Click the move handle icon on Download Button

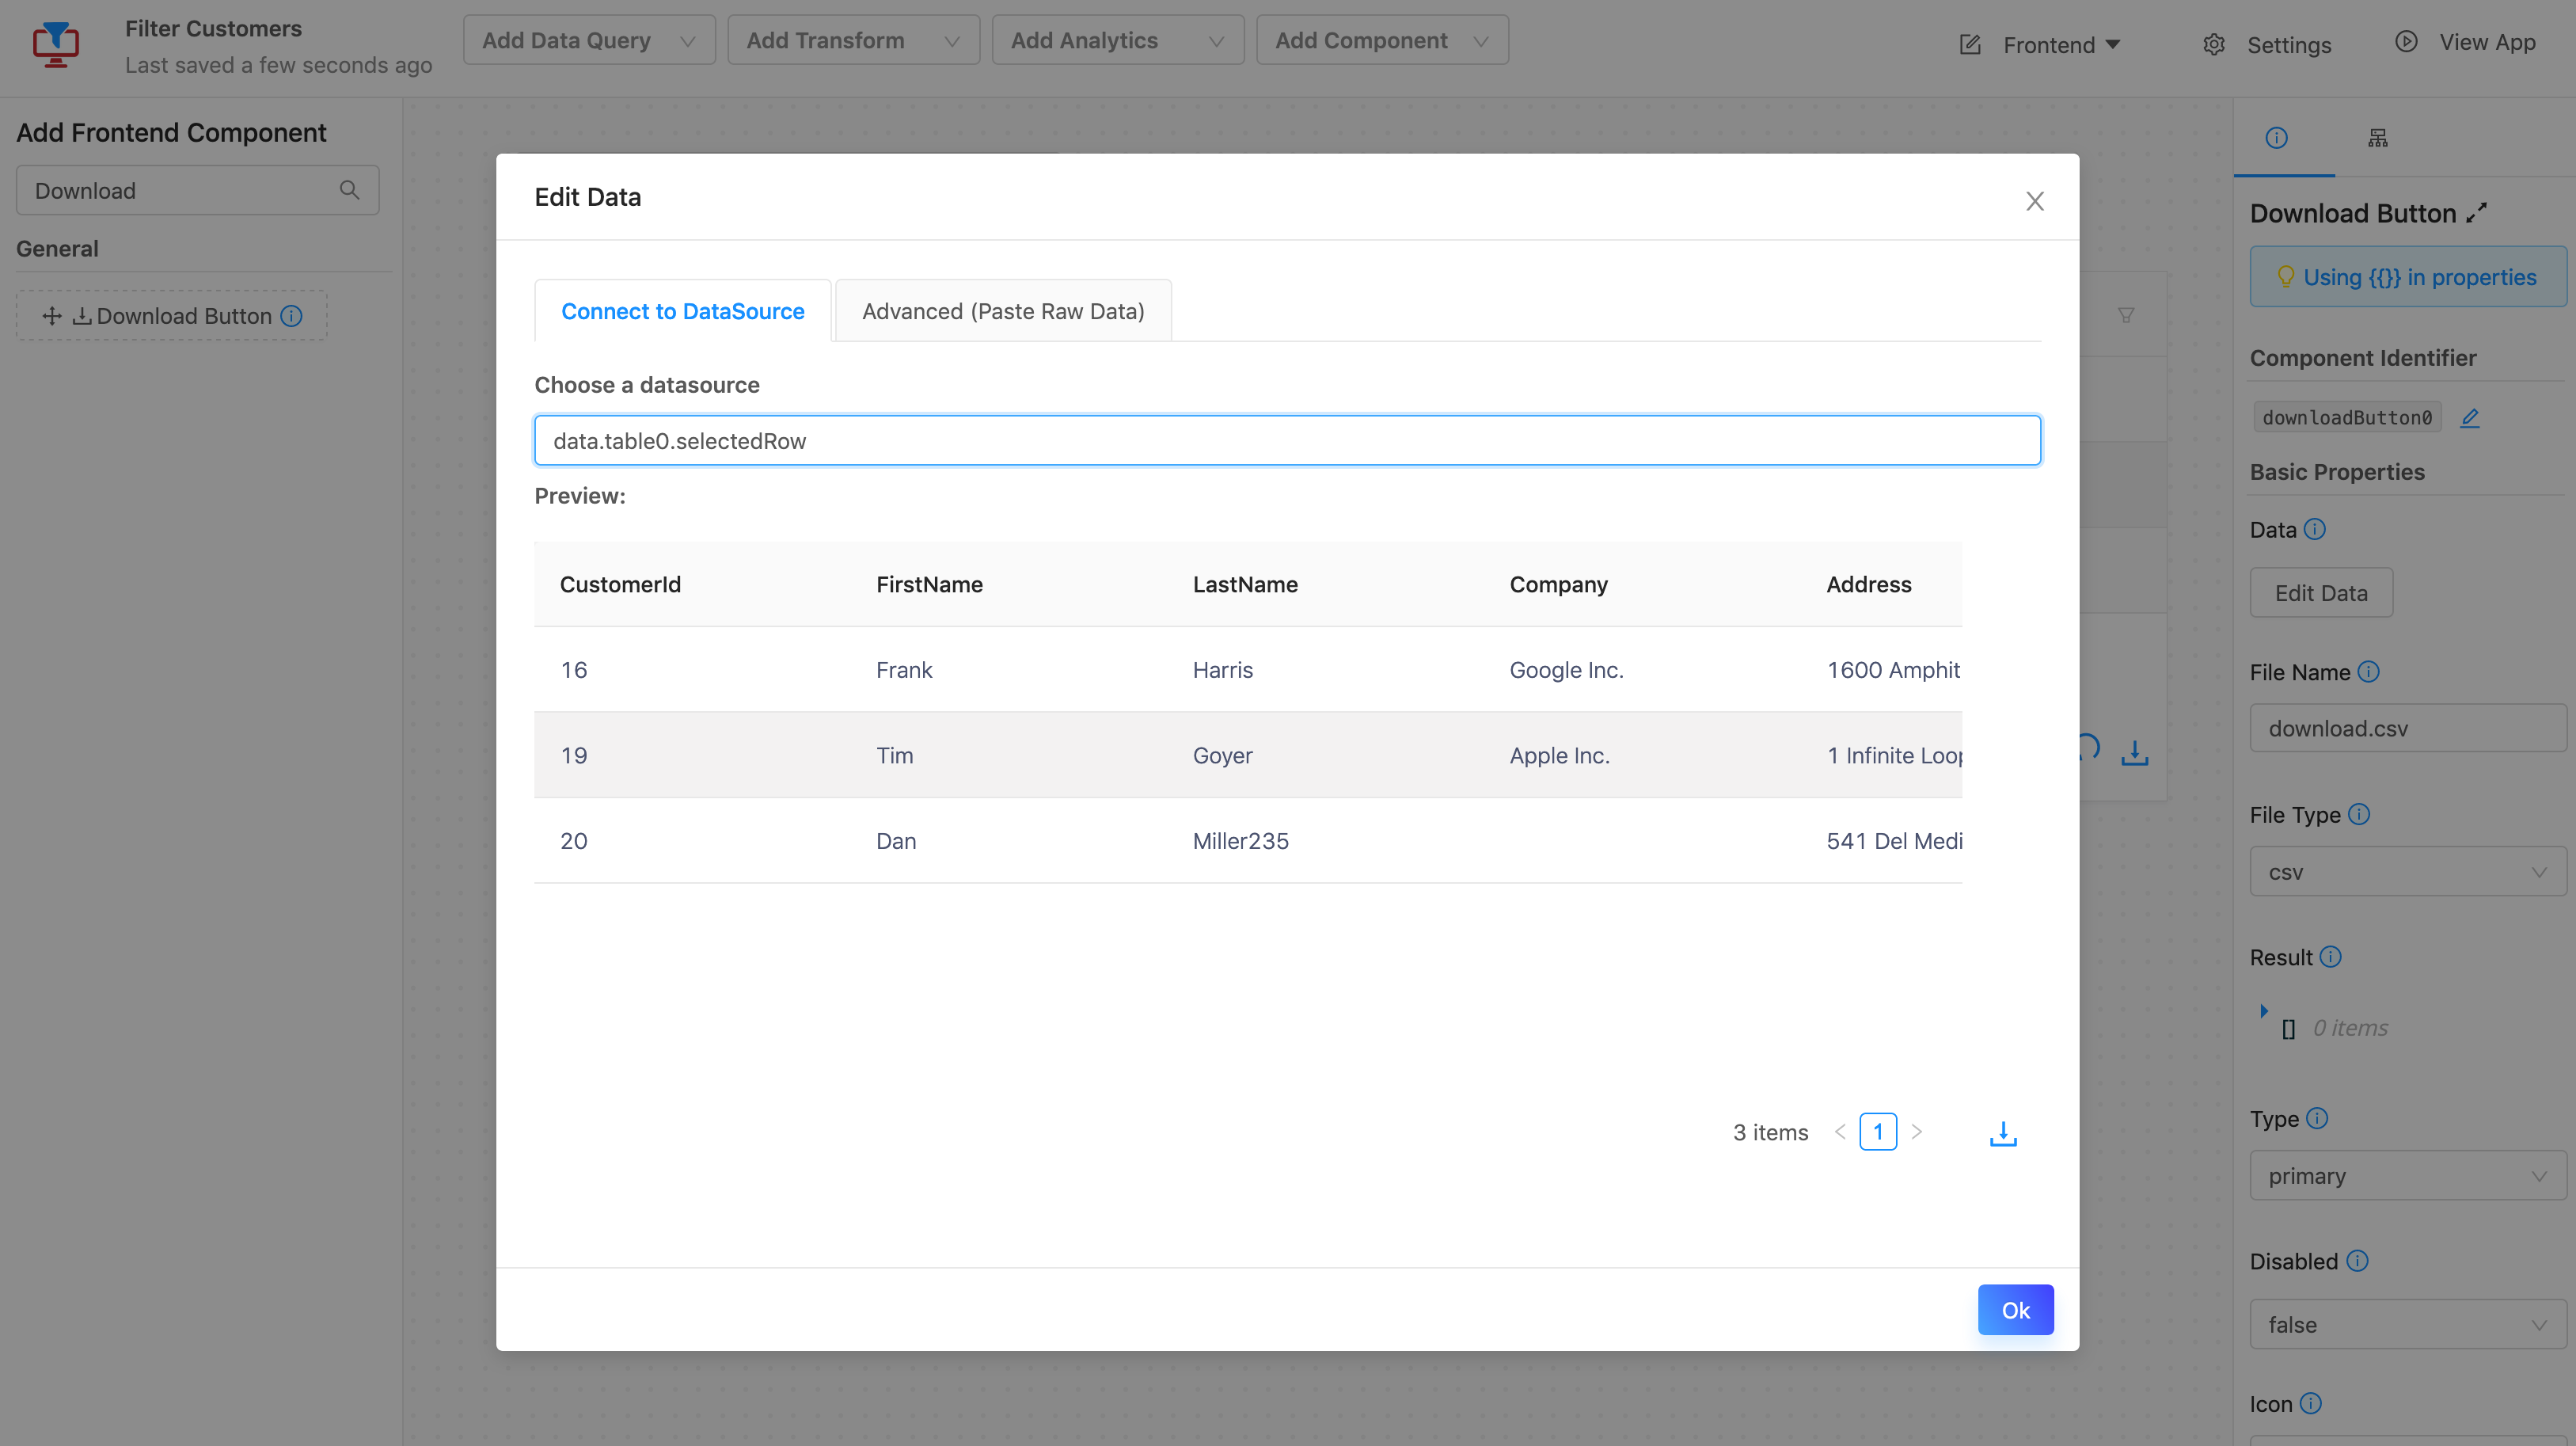52,316
